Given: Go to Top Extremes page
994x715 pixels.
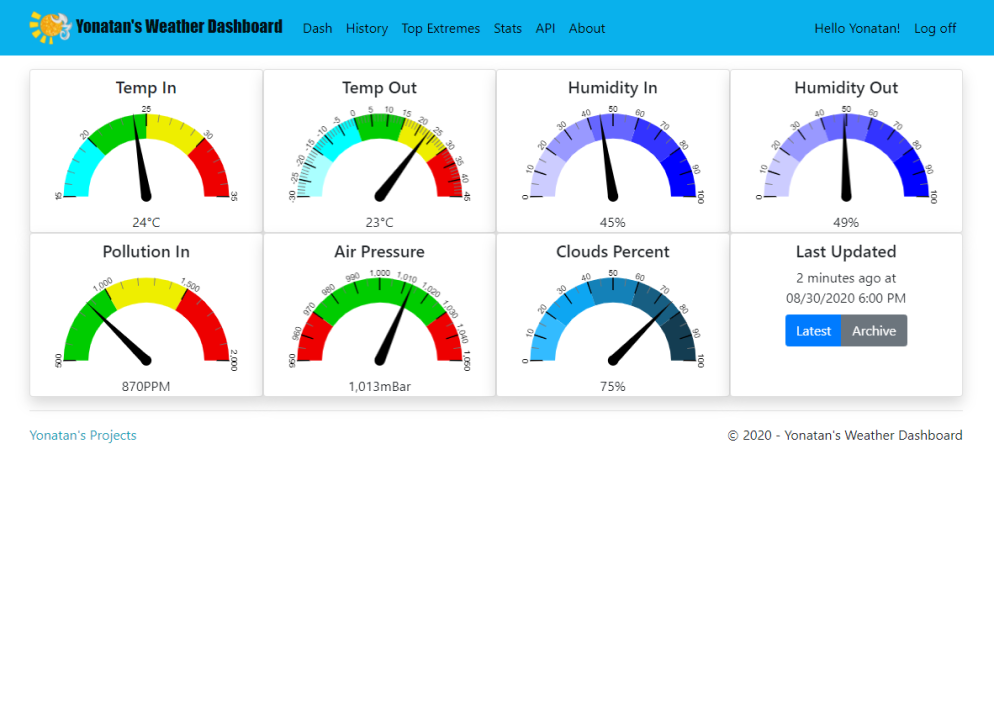Looking at the screenshot, I should pyautogui.click(x=440, y=29).
